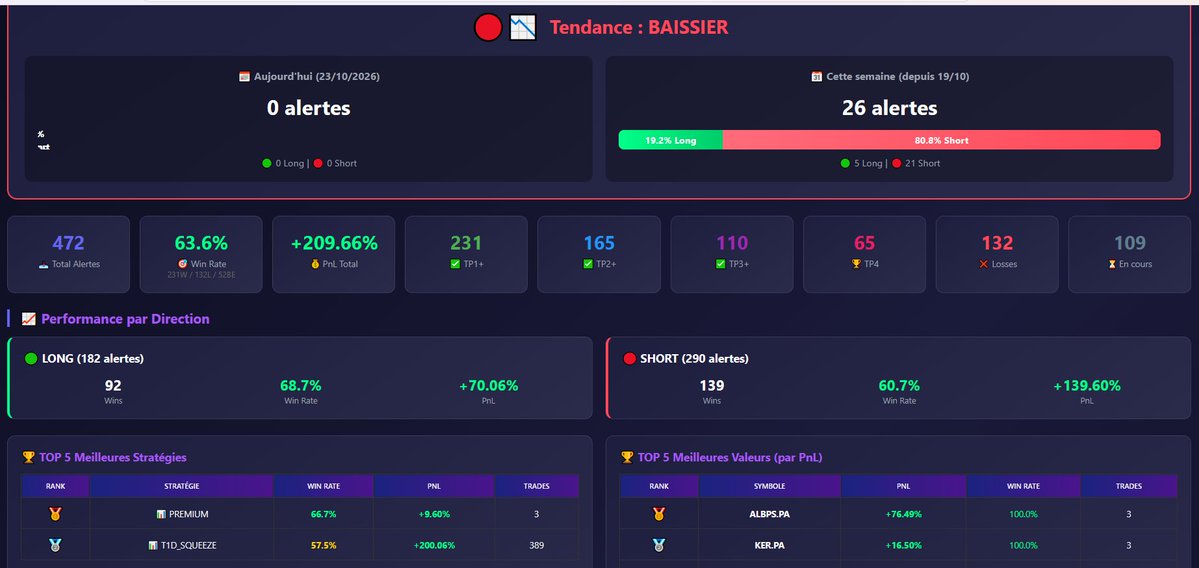Open the 472 Total Alertes card
The width and height of the screenshot is (1199, 568).
pos(68,254)
